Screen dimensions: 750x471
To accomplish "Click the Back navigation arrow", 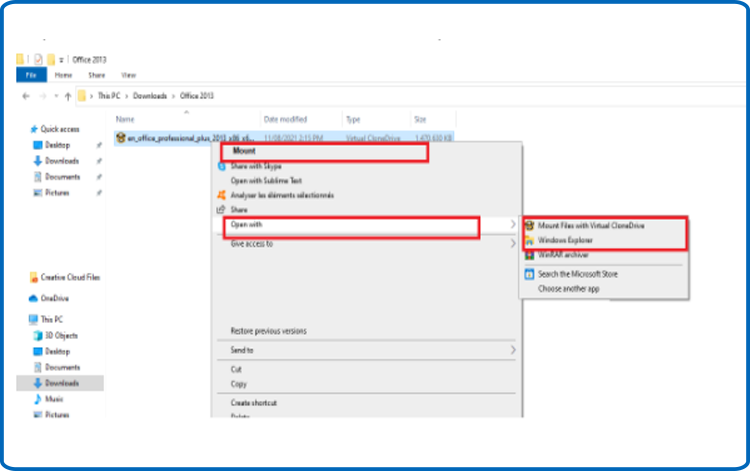I will 26,96.
